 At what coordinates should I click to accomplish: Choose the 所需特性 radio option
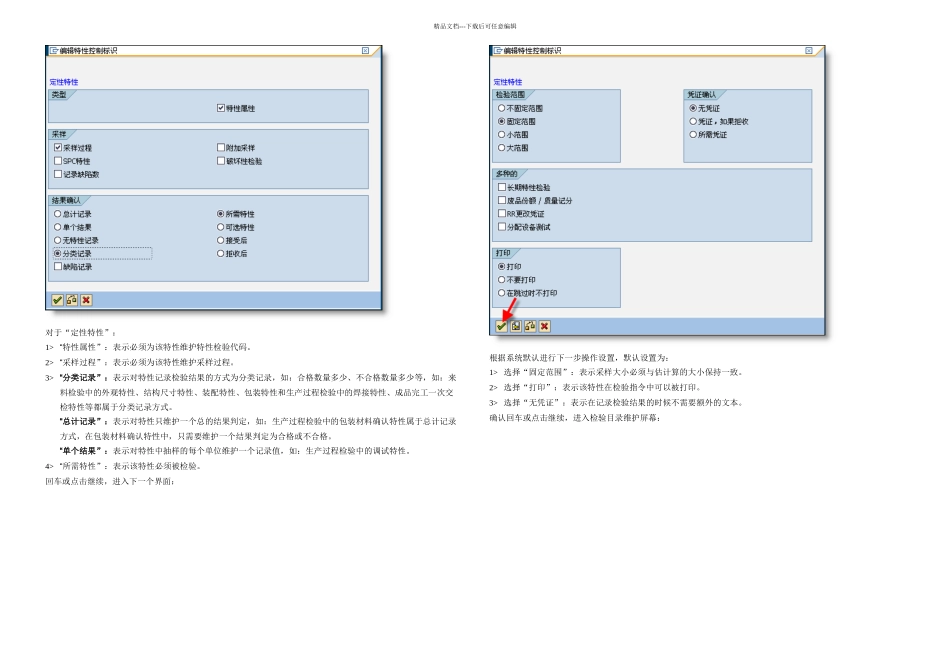point(221,214)
